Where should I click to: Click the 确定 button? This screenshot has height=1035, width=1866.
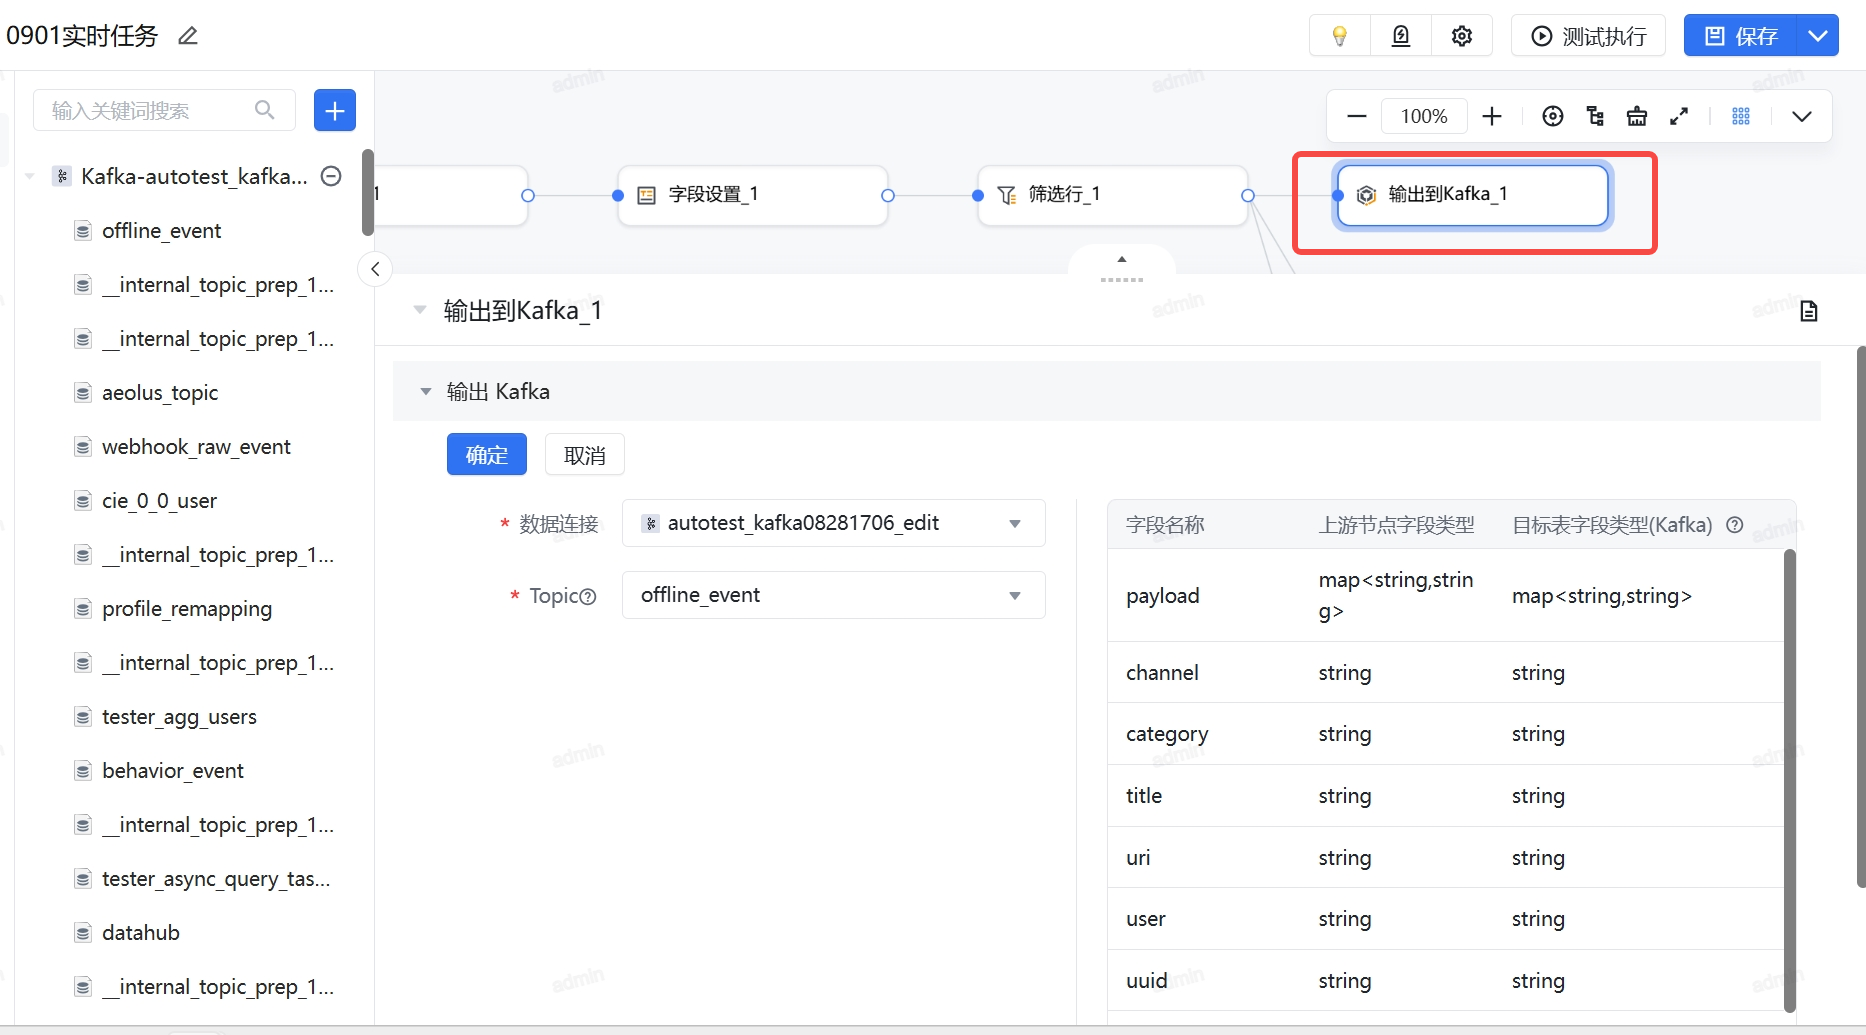(486, 455)
